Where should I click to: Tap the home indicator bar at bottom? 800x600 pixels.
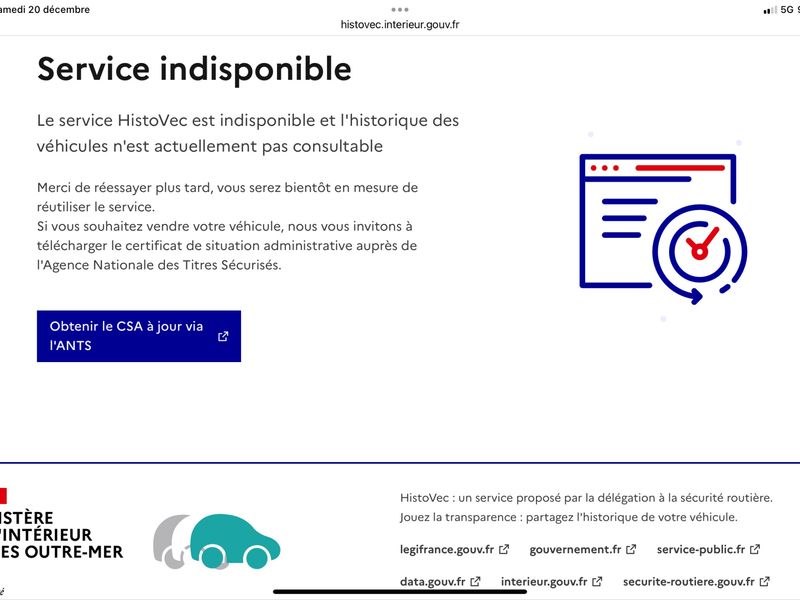400,592
